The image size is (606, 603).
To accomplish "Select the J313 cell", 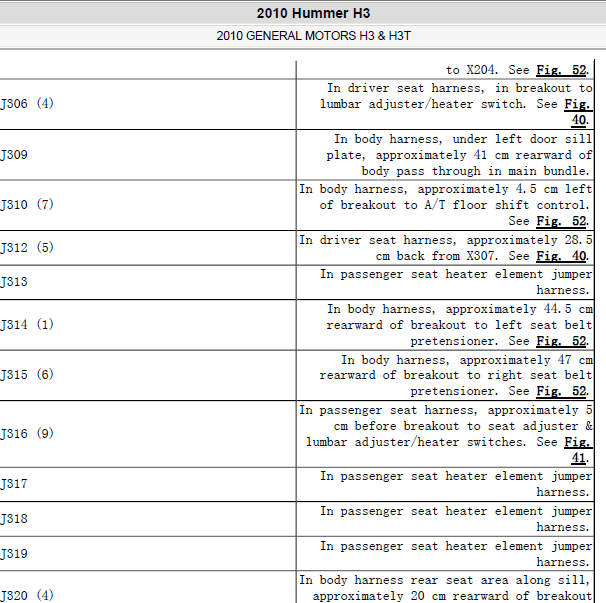I will (x=148, y=282).
